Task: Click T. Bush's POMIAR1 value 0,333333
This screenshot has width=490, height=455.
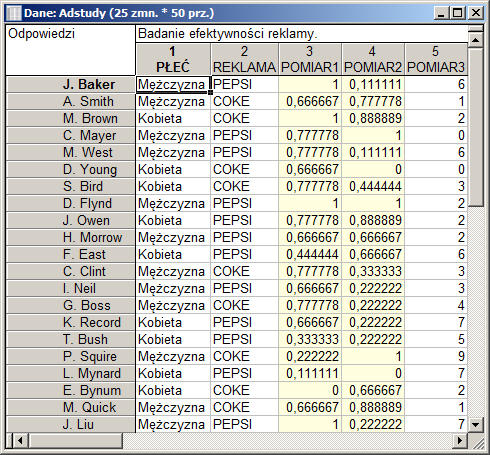Action: (310, 340)
